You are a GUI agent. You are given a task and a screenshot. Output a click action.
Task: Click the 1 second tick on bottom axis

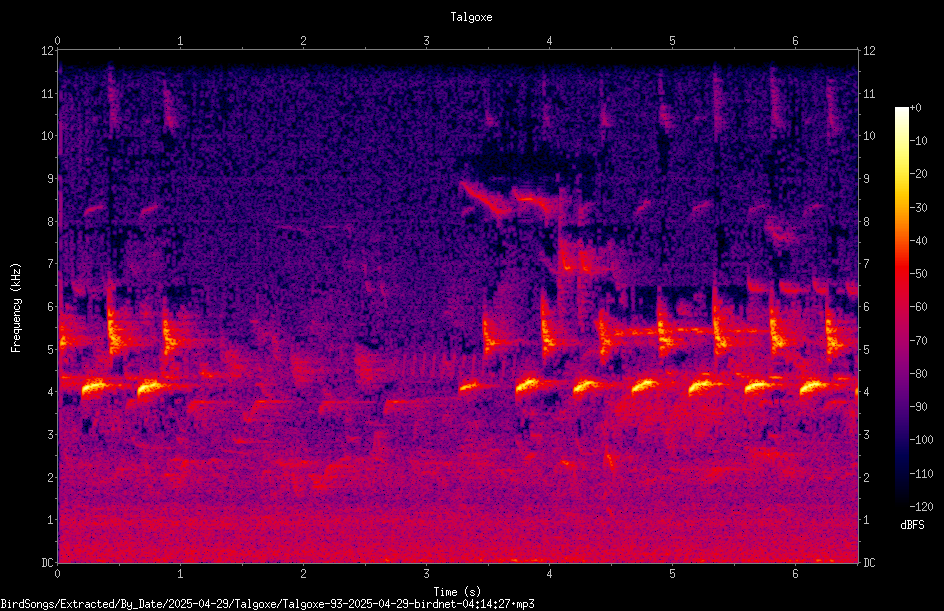tap(180, 574)
